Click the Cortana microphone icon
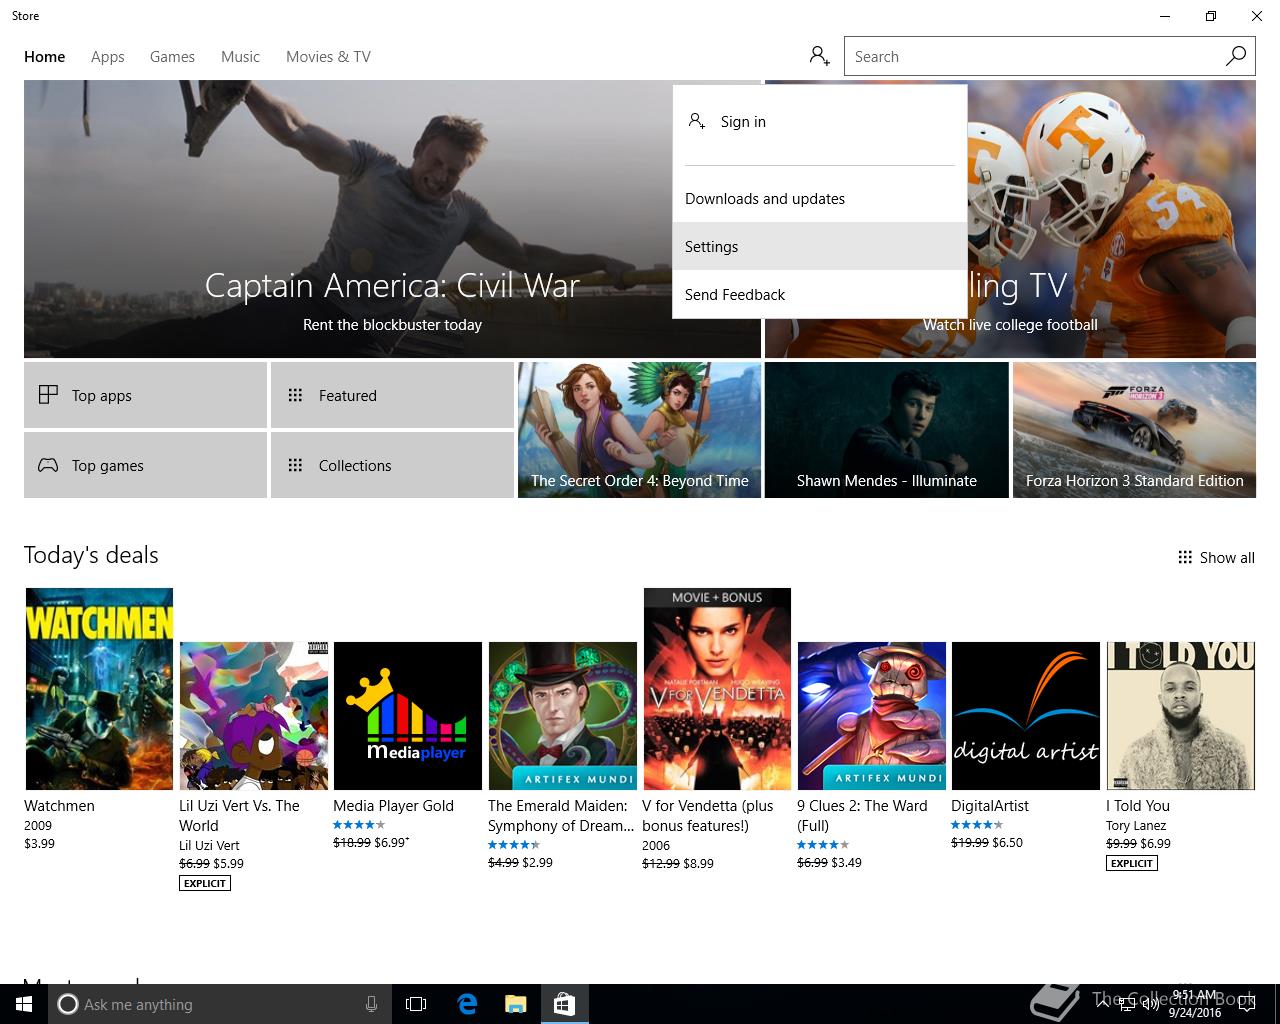The image size is (1280, 1024). pyautogui.click(x=371, y=1004)
